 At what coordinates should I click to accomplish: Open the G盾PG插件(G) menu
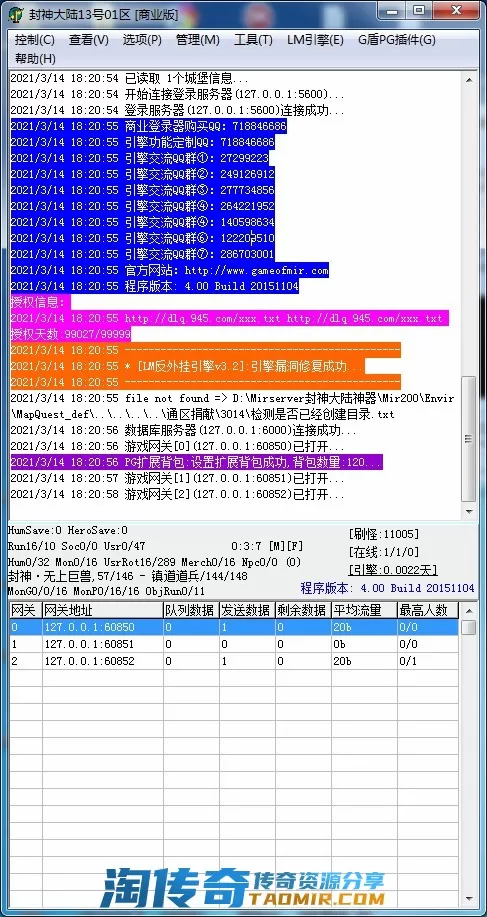click(397, 40)
